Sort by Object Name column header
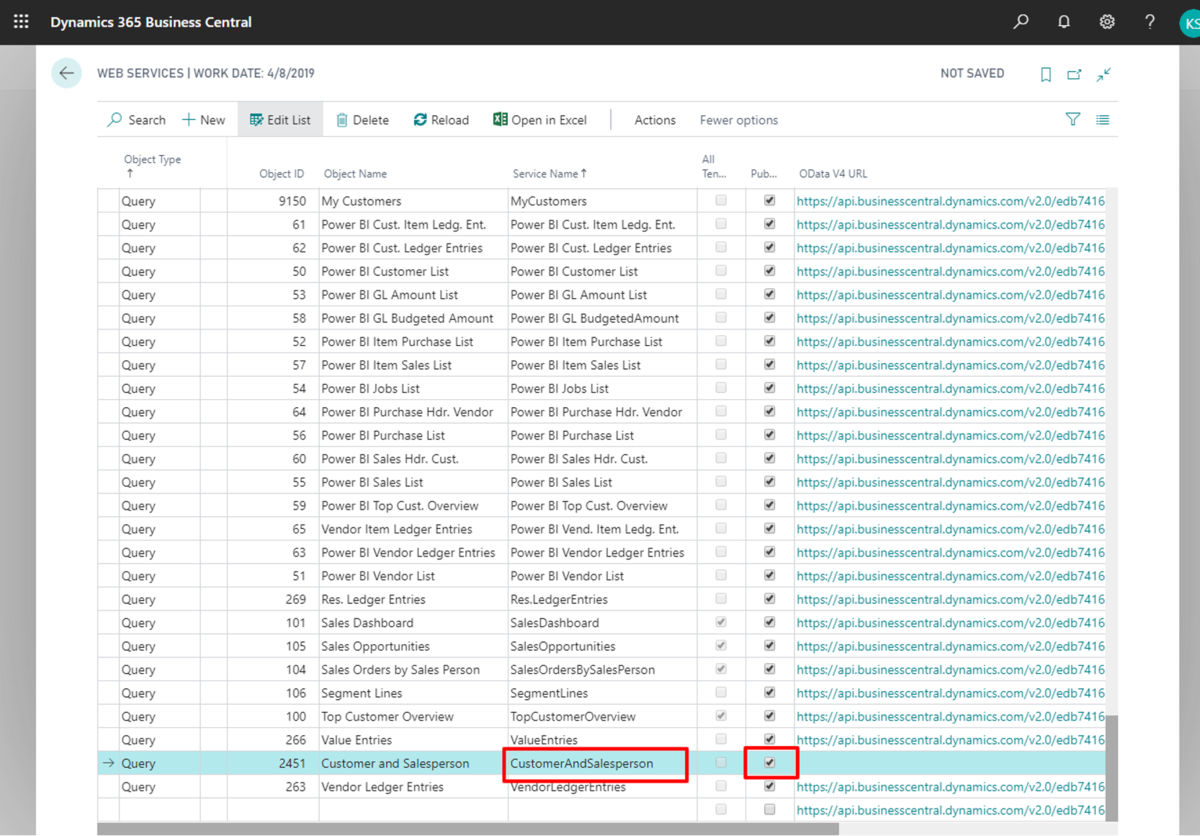 [x=355, y=174]
